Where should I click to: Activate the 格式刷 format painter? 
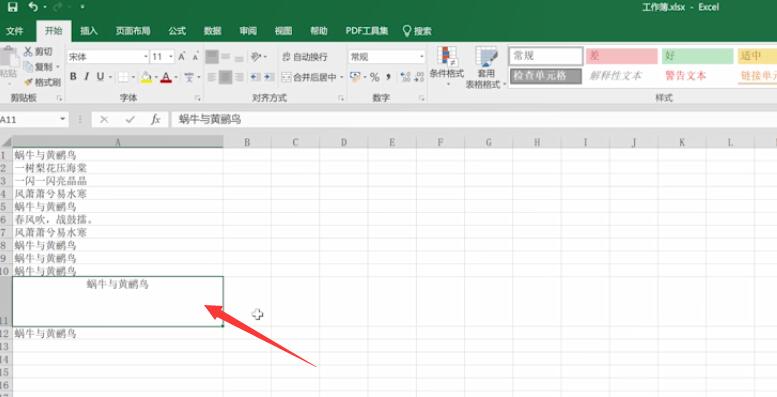click(x=42, y=82)
